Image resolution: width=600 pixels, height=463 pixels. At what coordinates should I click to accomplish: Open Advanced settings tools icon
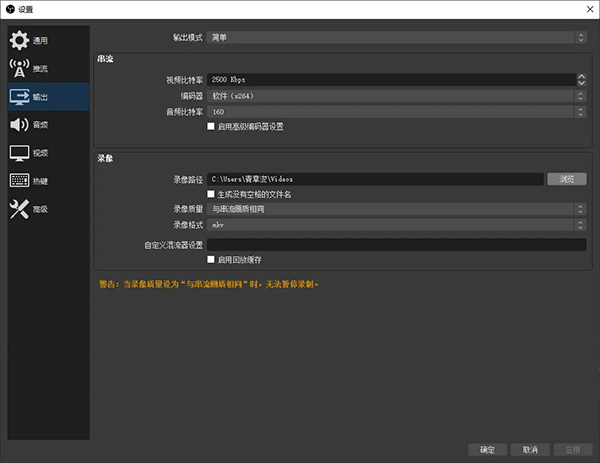[x=20, y=209]
